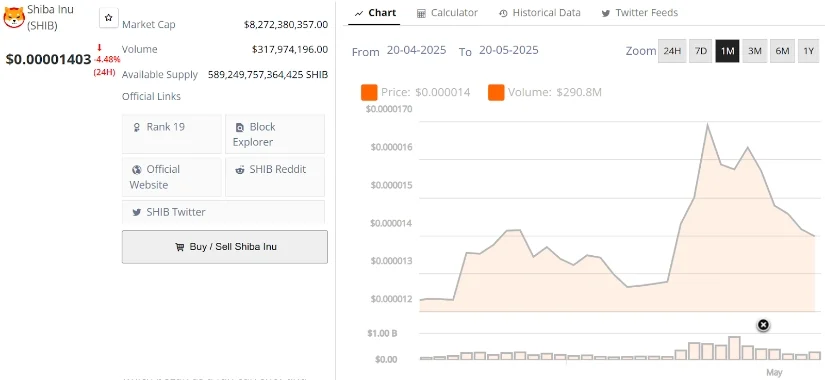Switch to the Chart tab

(x=375, y=13)
